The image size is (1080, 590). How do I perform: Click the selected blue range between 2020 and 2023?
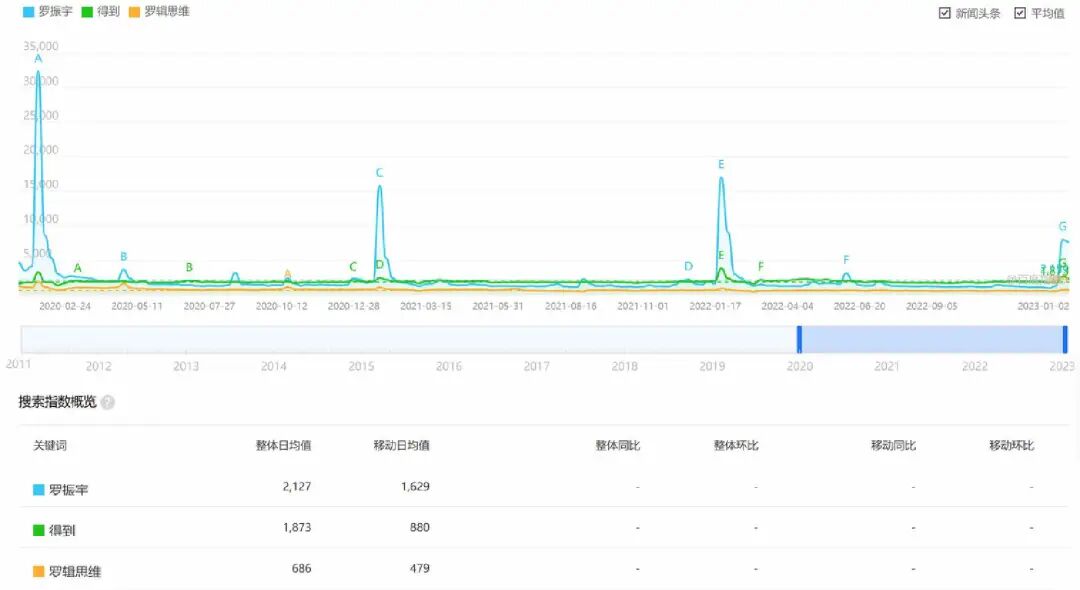click(932, 339)
